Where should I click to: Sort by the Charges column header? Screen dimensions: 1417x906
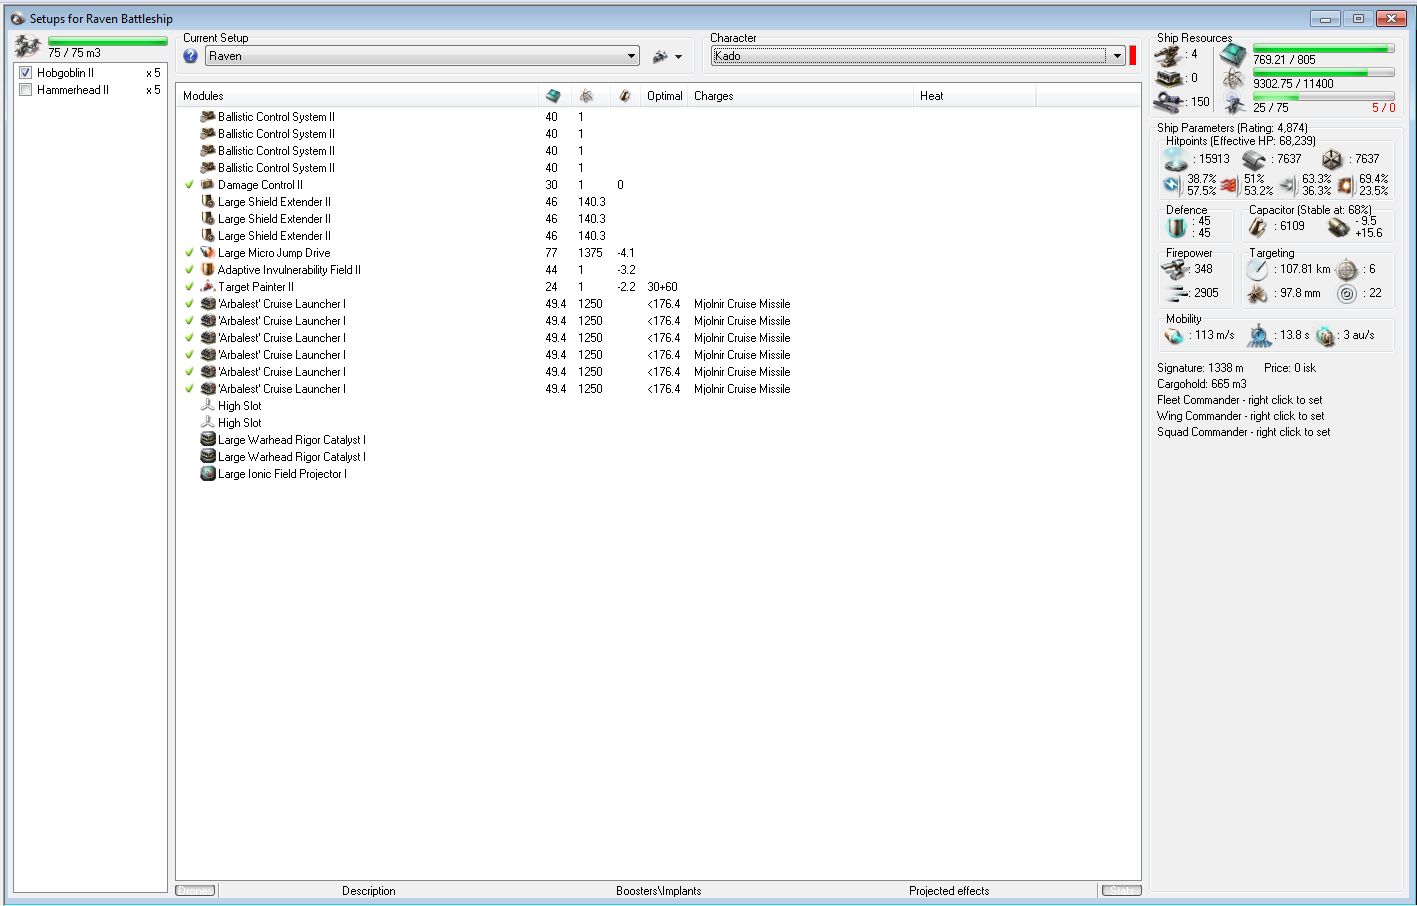tap(801, 96)
